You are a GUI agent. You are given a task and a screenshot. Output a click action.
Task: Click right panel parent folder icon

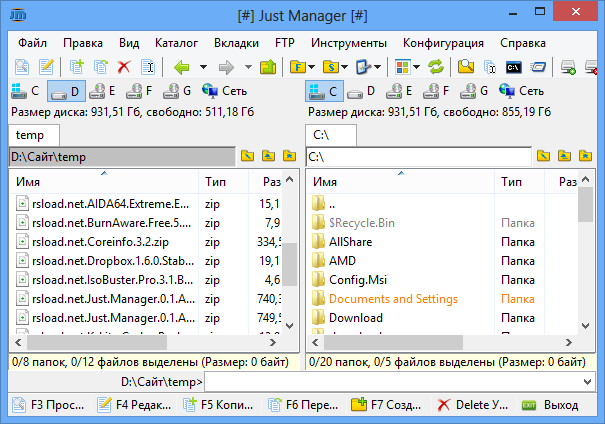(x=564, y=156)
